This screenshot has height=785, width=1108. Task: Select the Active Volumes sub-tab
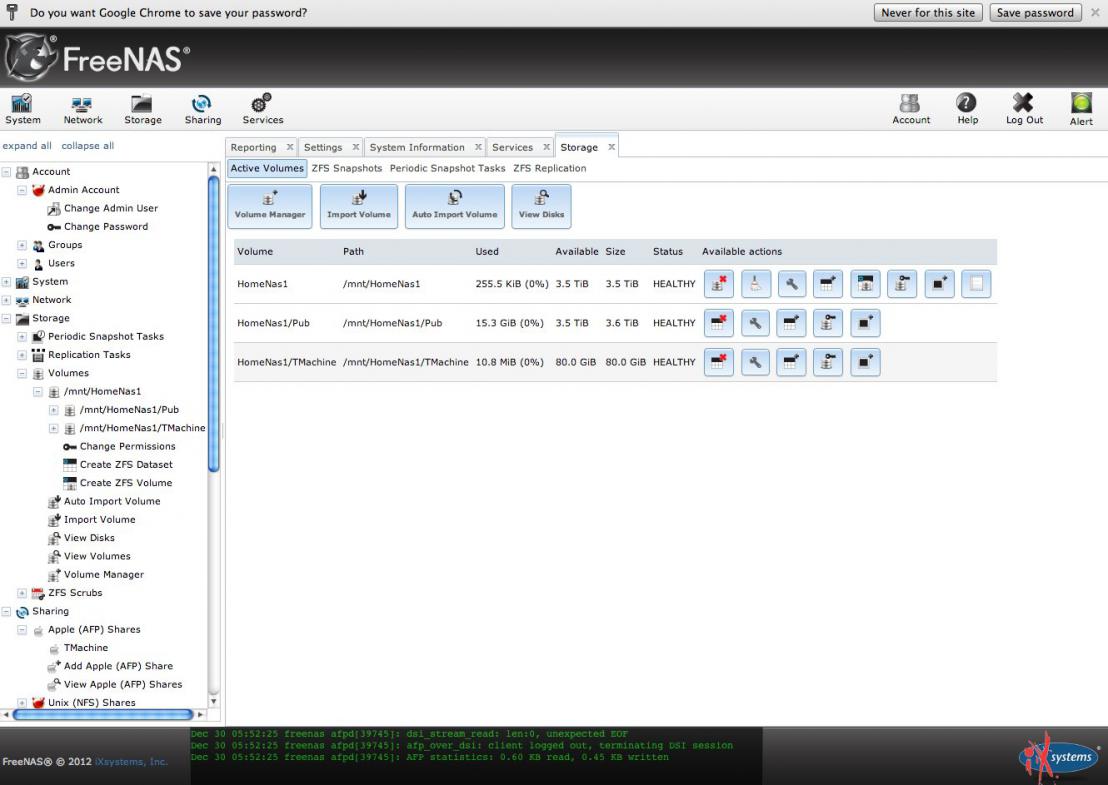tap(267, 168)
